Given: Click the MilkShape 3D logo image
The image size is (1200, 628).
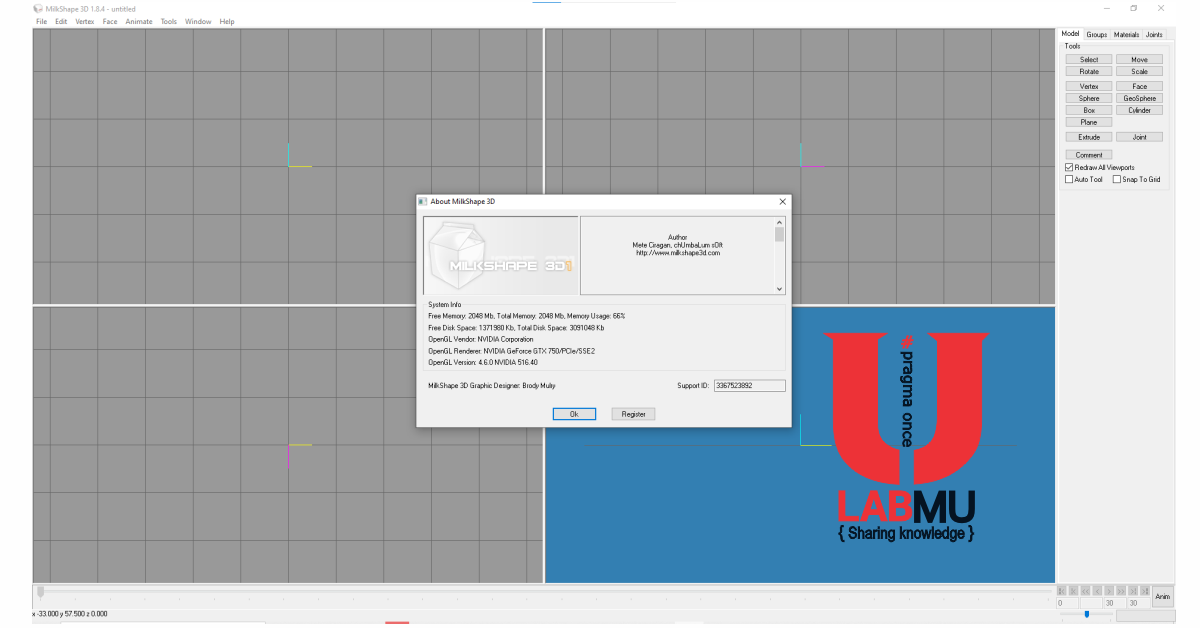Looking at the screenshot, I should tap(500, 256).
